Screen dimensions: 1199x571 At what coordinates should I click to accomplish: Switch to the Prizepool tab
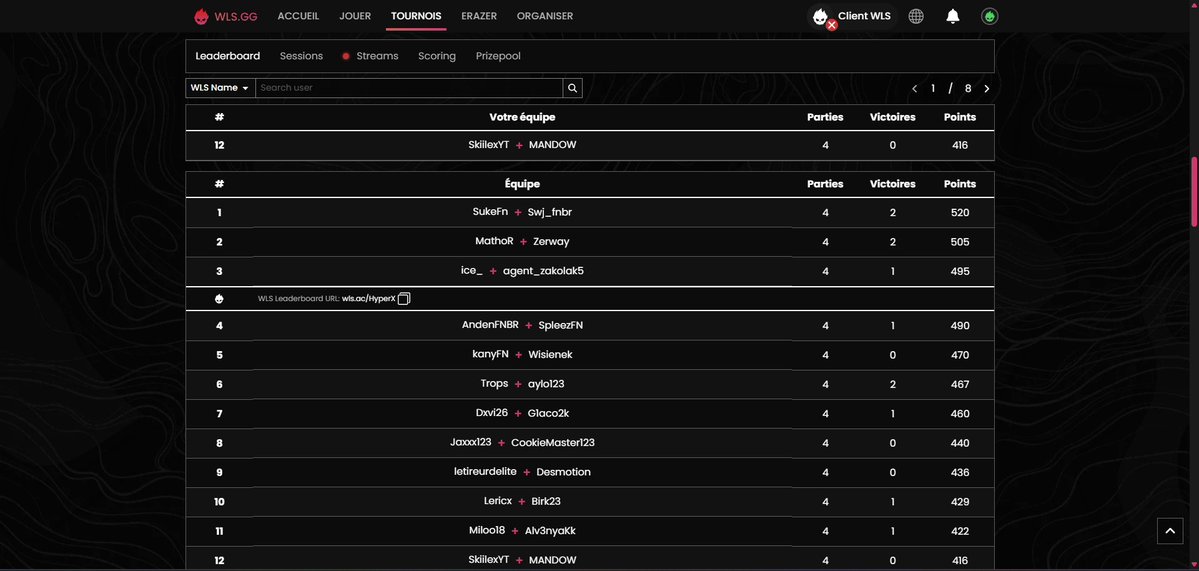coord(499,56)
